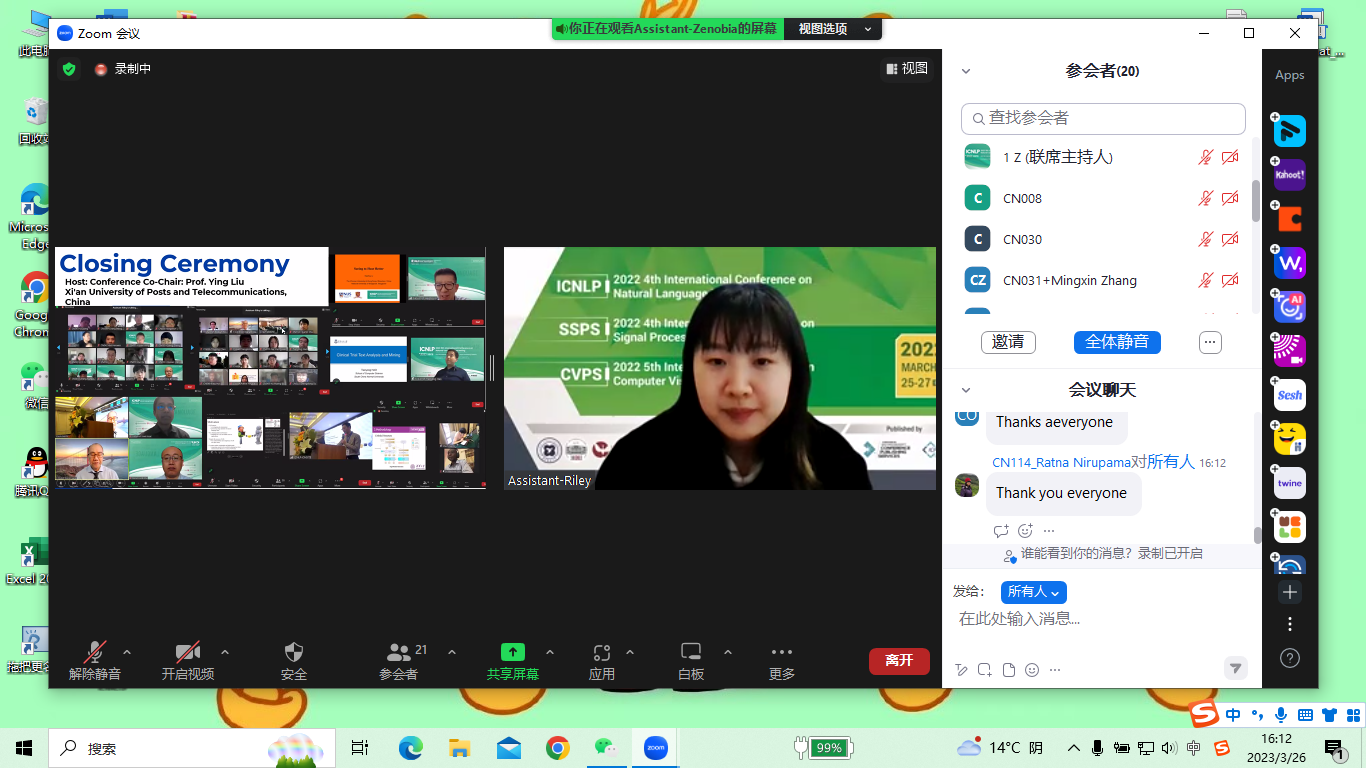Select participant CN030 in list
1366x768 pixels.
tap(1102, 239)
